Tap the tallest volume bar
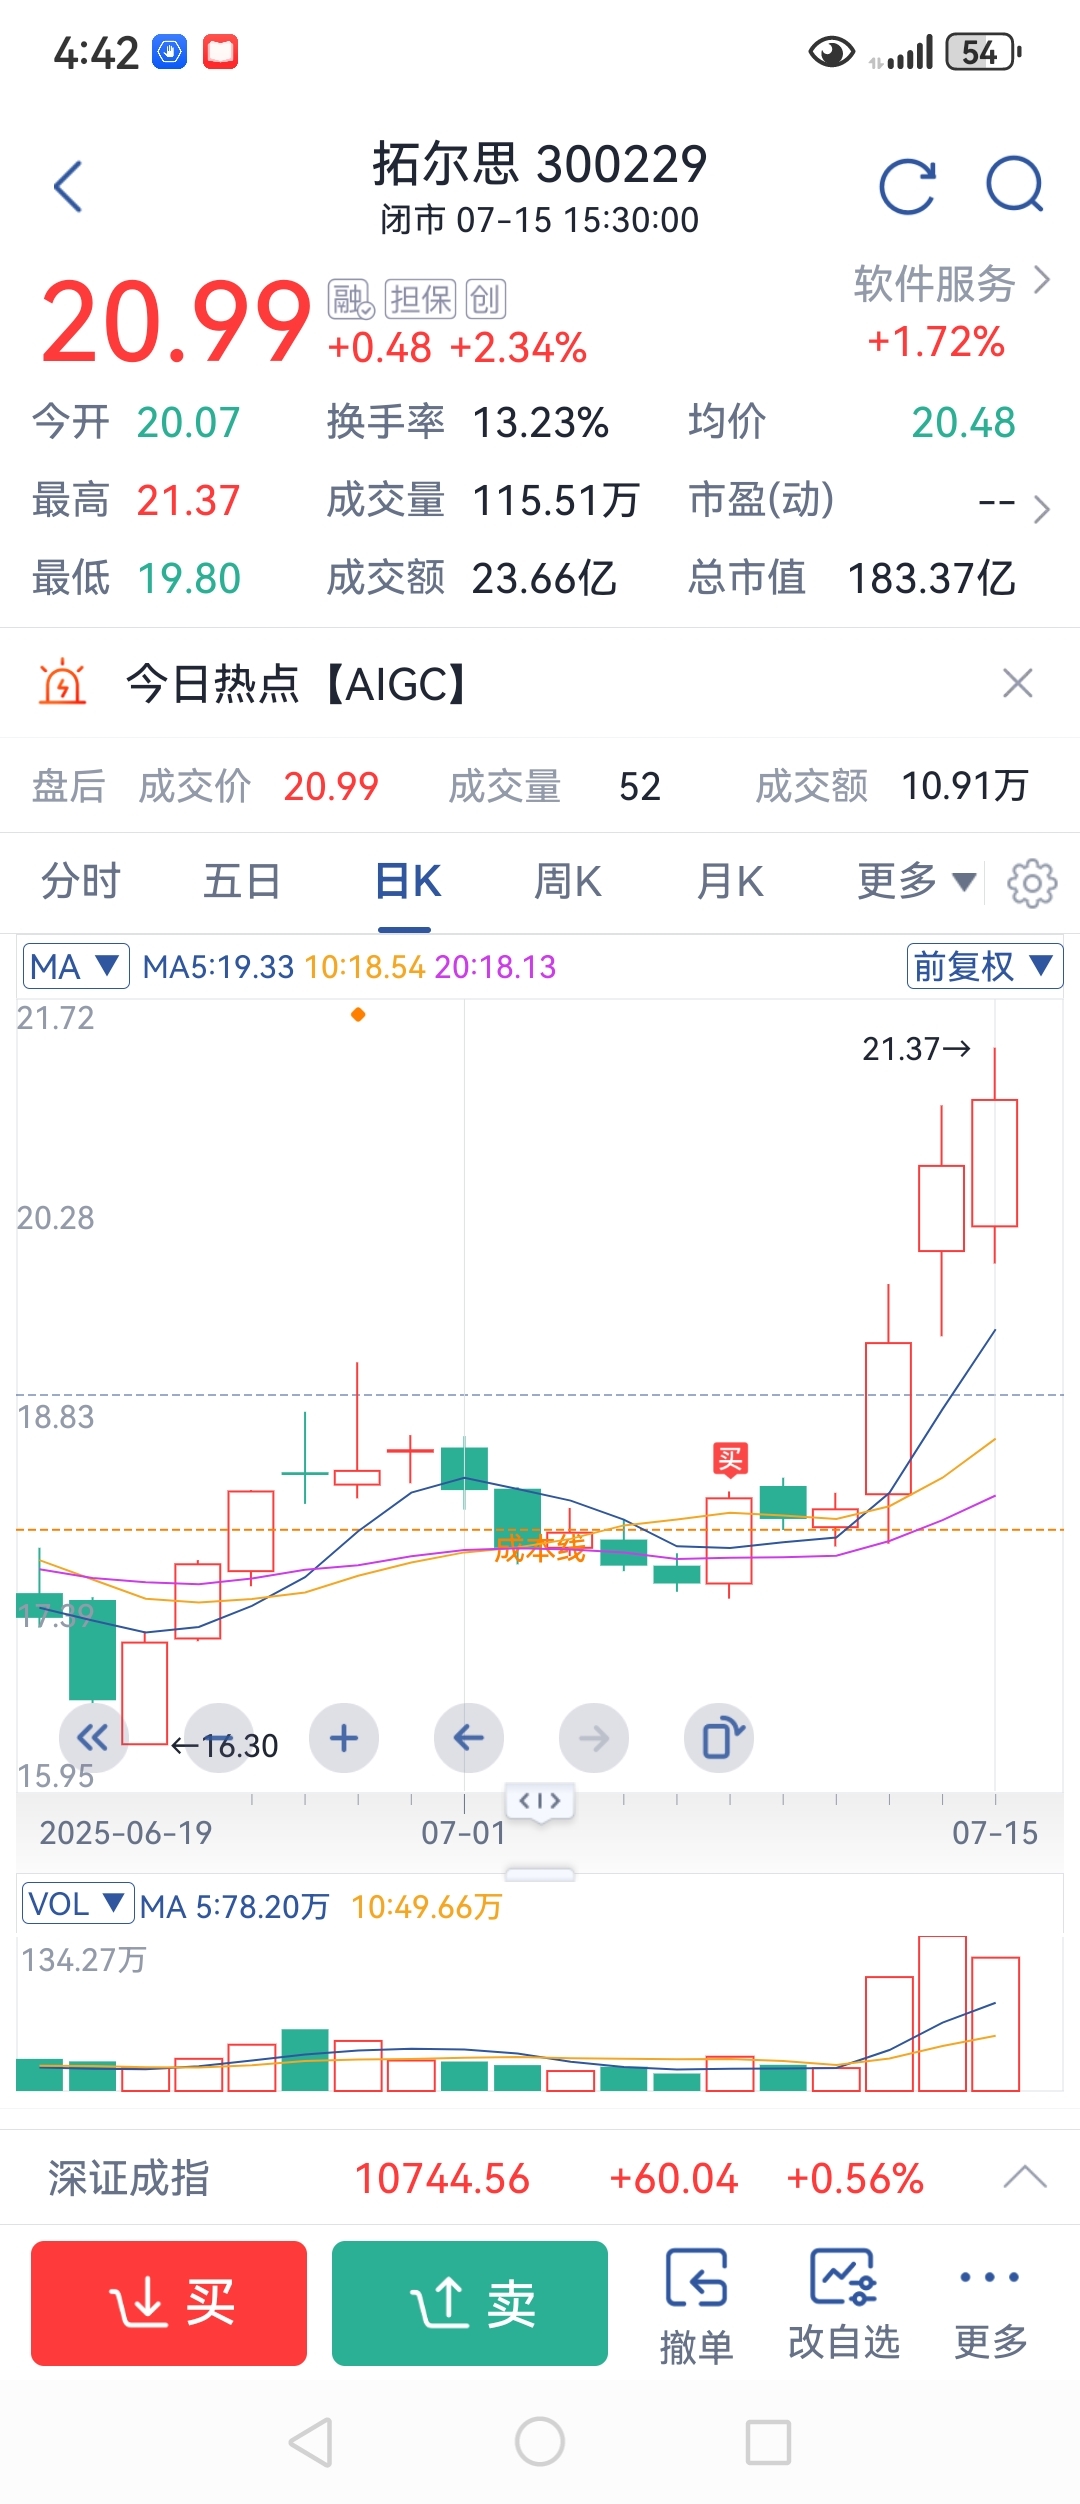This screenshot has width=1080, height=2504. coord(942,2014)
